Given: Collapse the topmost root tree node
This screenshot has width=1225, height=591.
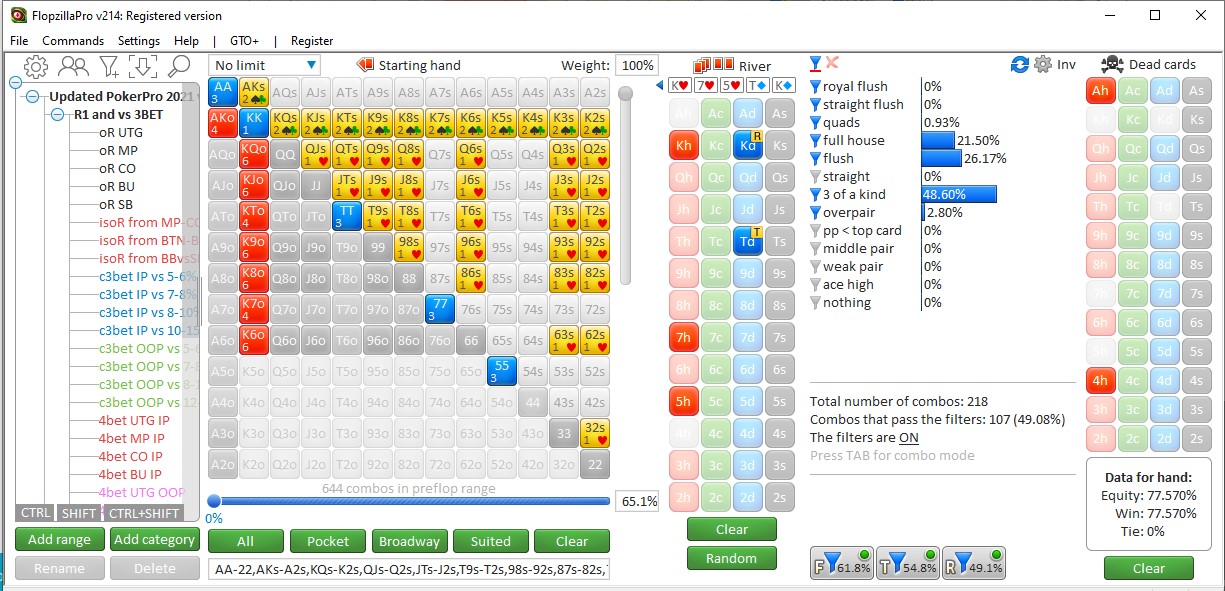Looking at the screenshot, I should pyautogui.click(x=15, y=84).
